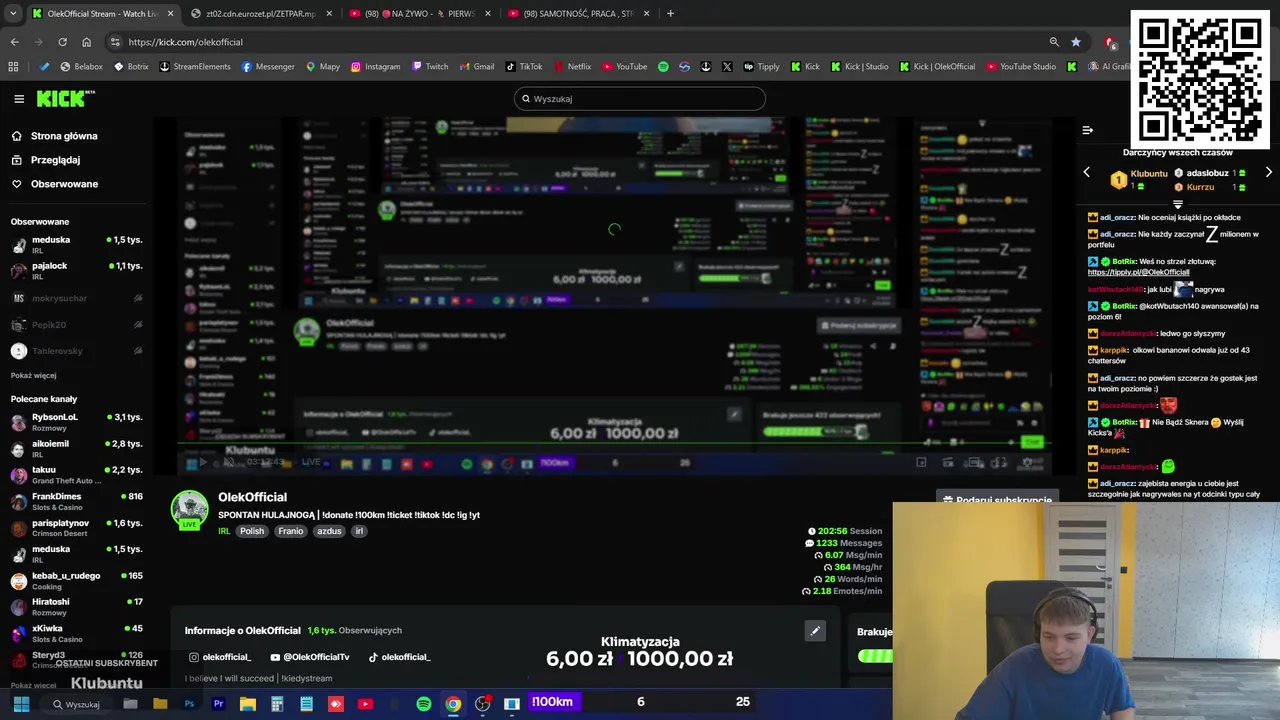Open StreamElements bookmark
Viewport: 1280px width, 720px height.
click(x=195, y=67)
